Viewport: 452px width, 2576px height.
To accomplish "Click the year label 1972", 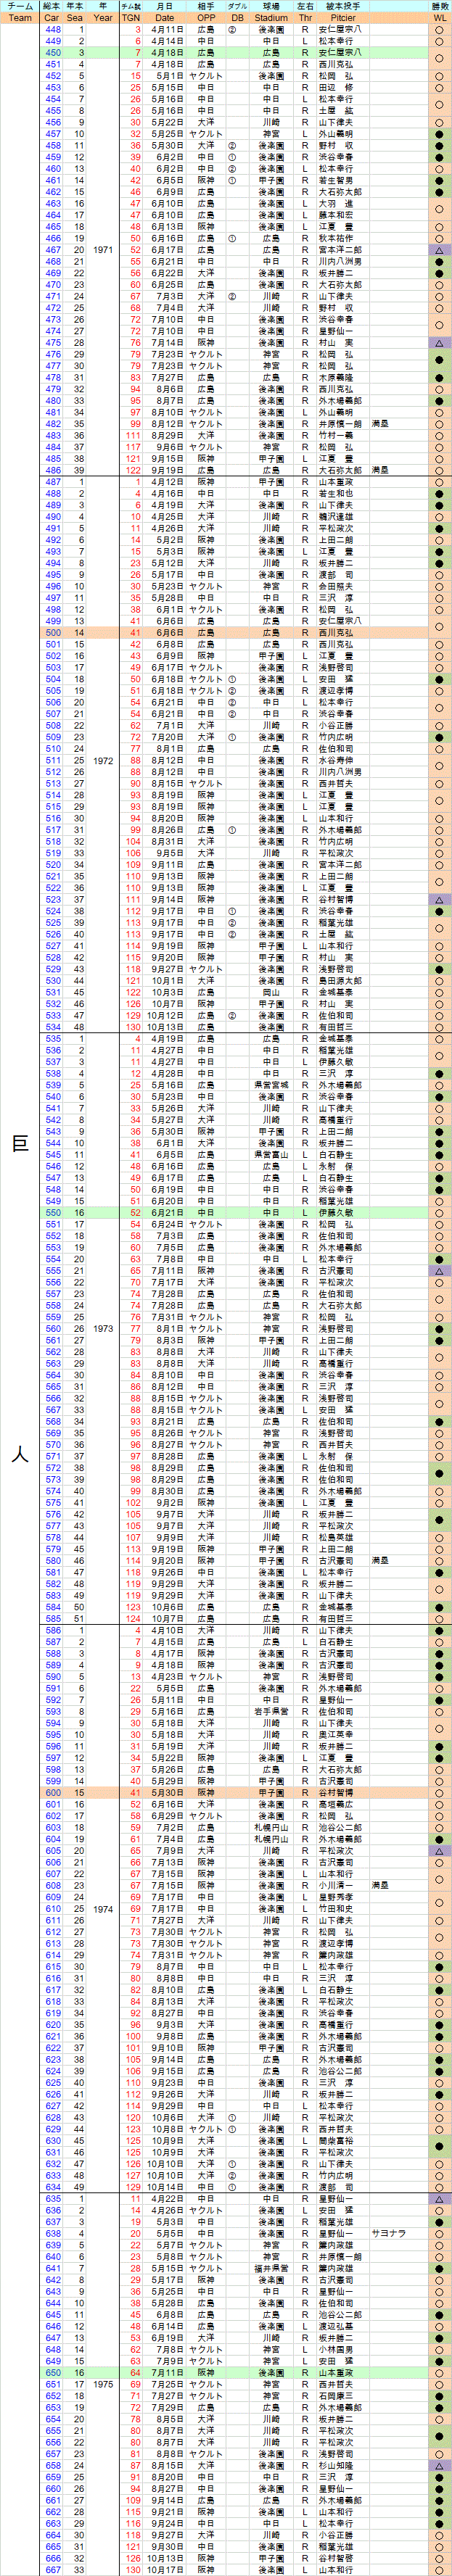I will pyautogui.click(x=103, y=760).
